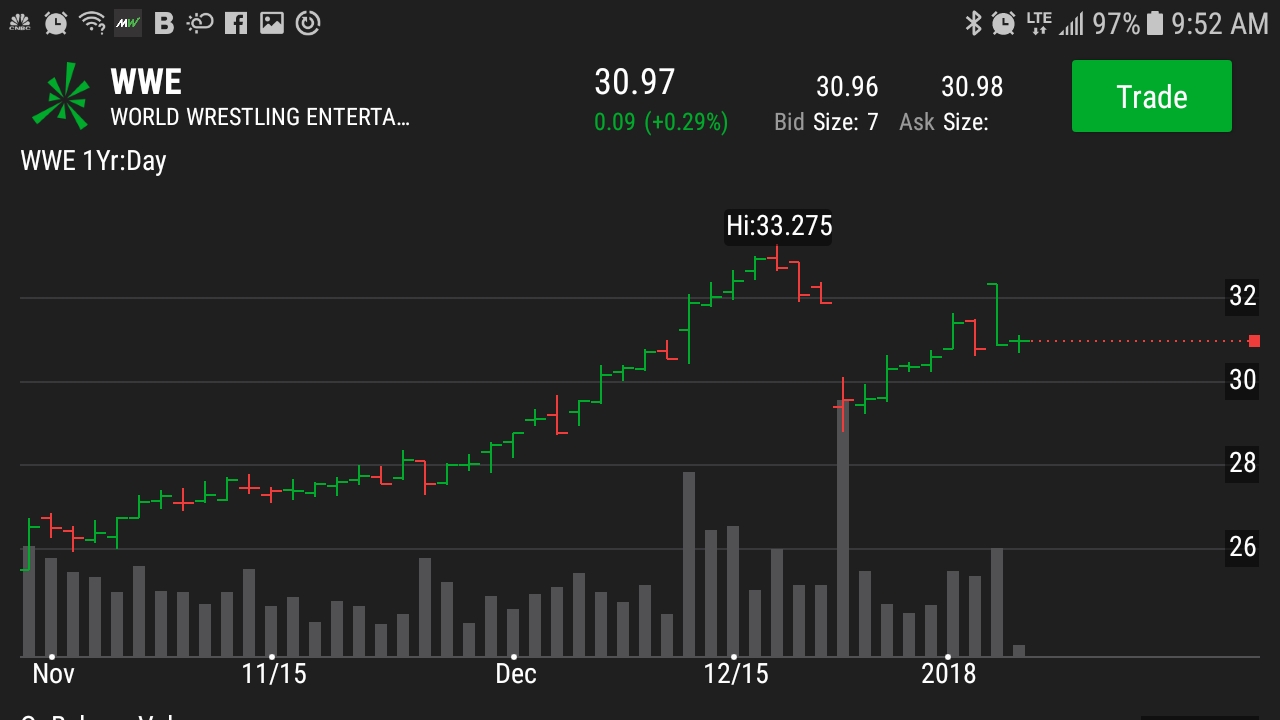Tap the Wi-Fi status icon
The image size is (1280, 720).
click(92, 23)
